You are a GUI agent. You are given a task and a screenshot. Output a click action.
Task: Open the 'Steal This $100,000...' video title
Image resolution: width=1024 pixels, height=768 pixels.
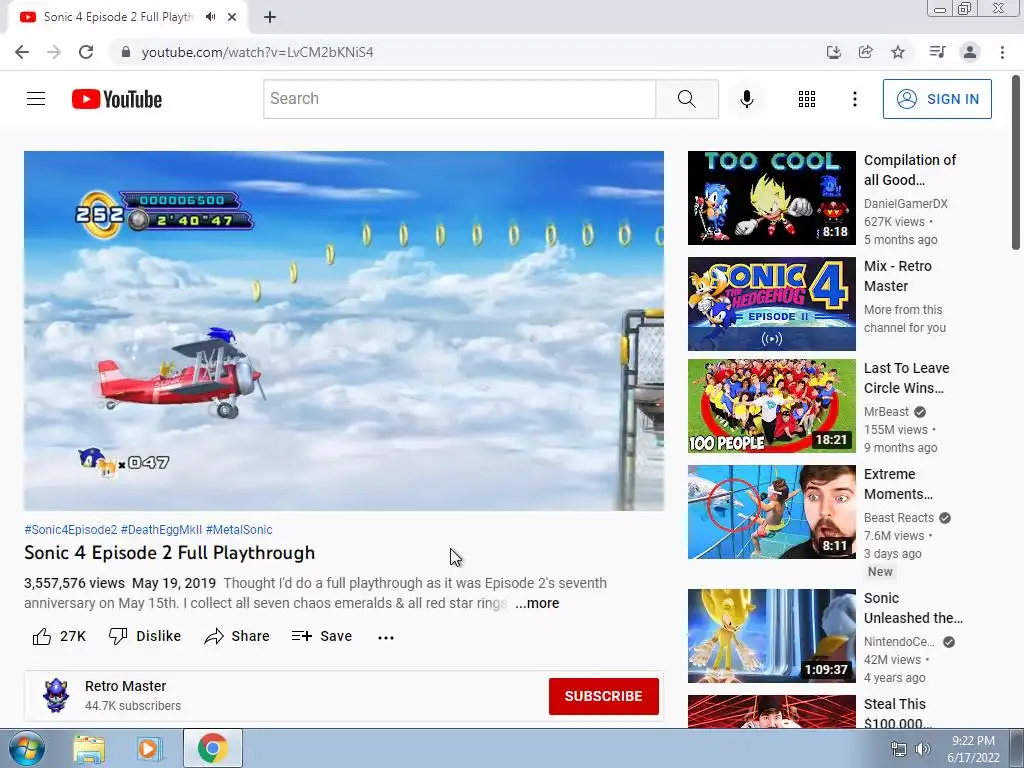(x=897, y=713)
